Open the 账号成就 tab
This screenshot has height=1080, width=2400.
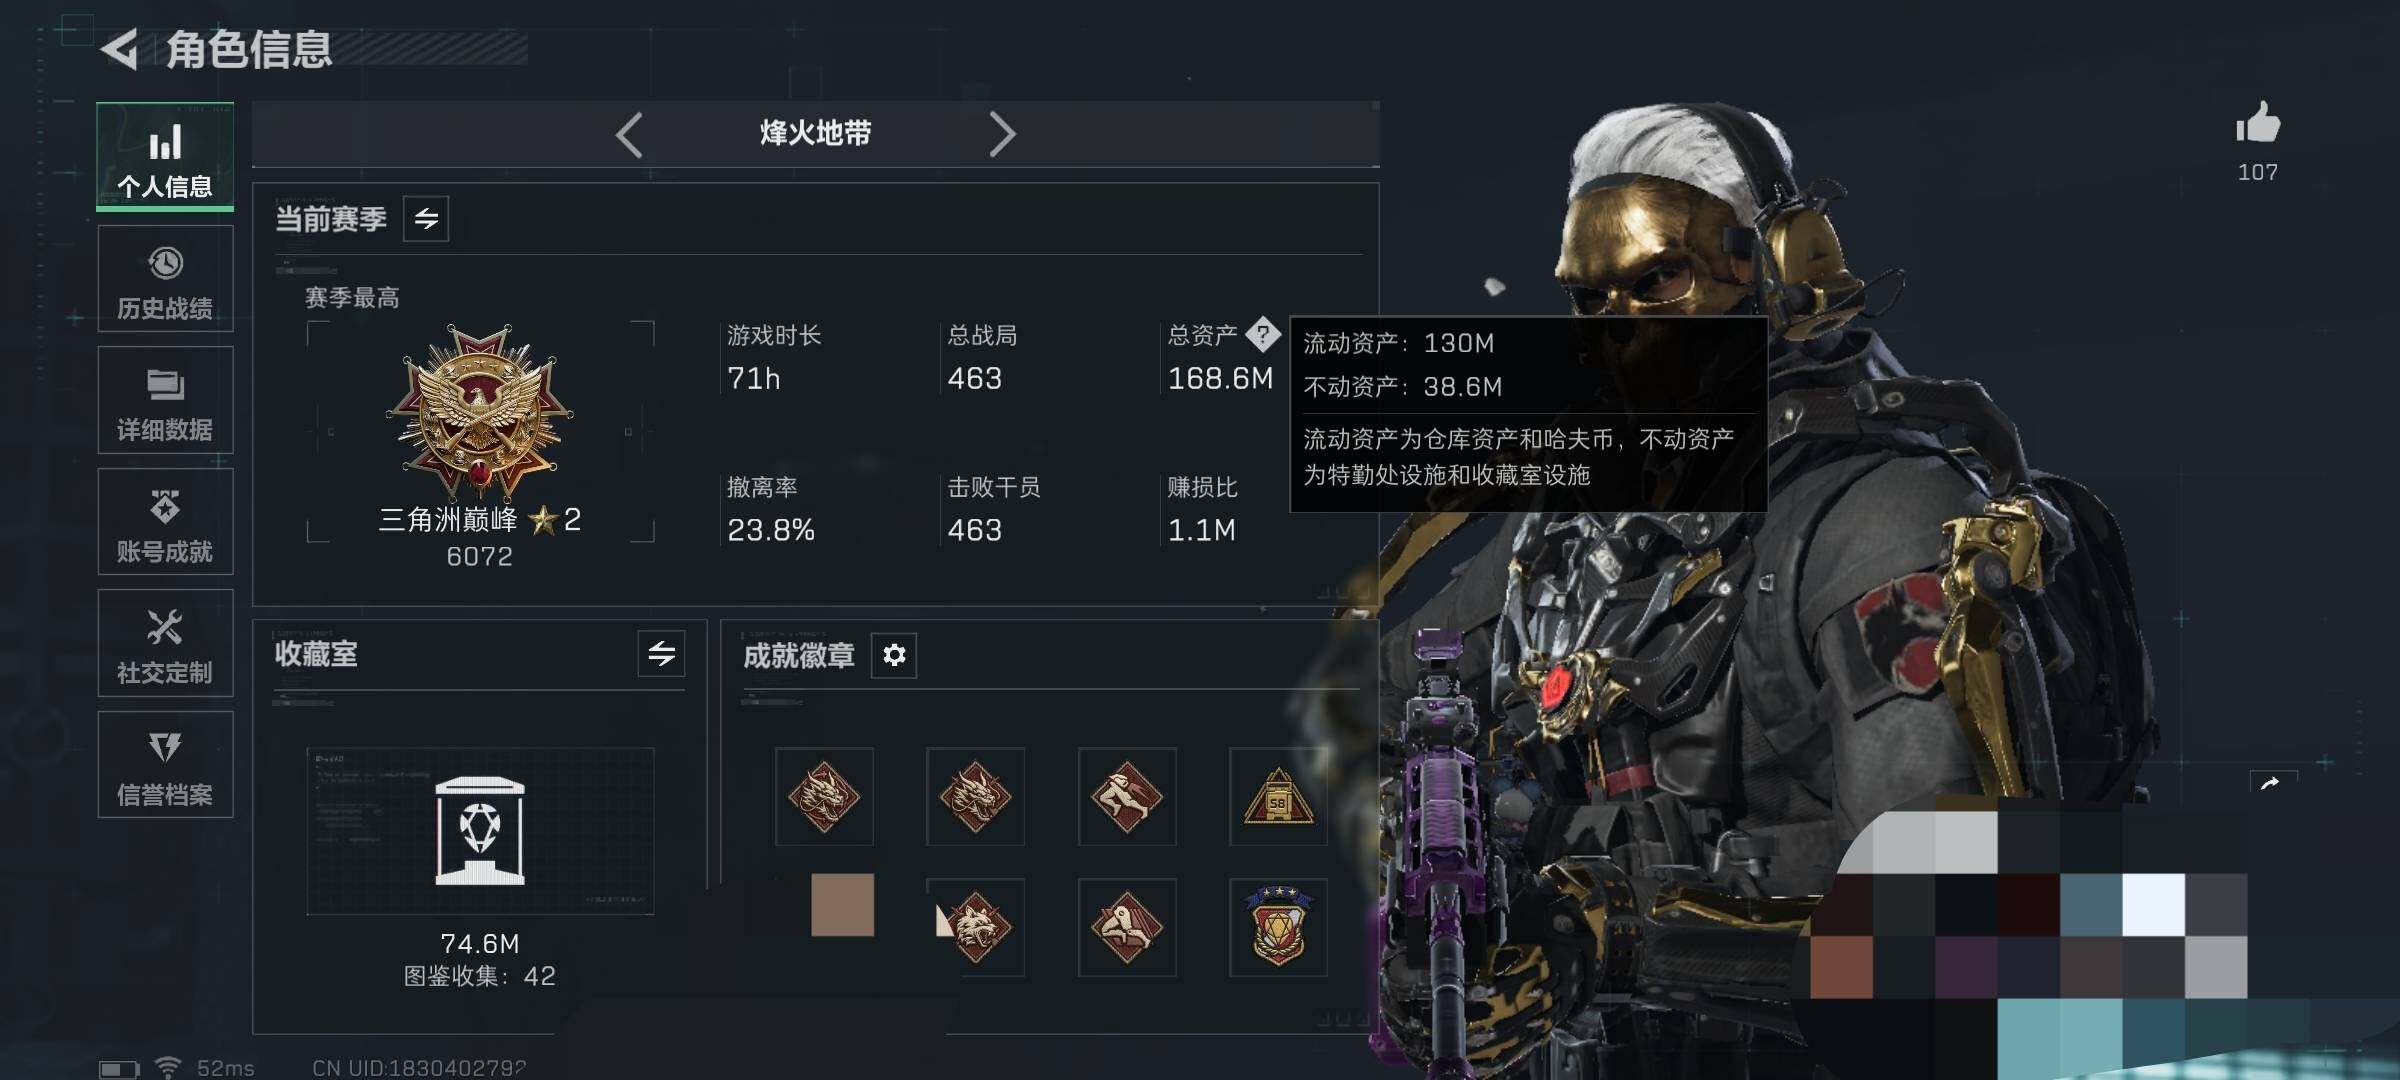(165, 522)
